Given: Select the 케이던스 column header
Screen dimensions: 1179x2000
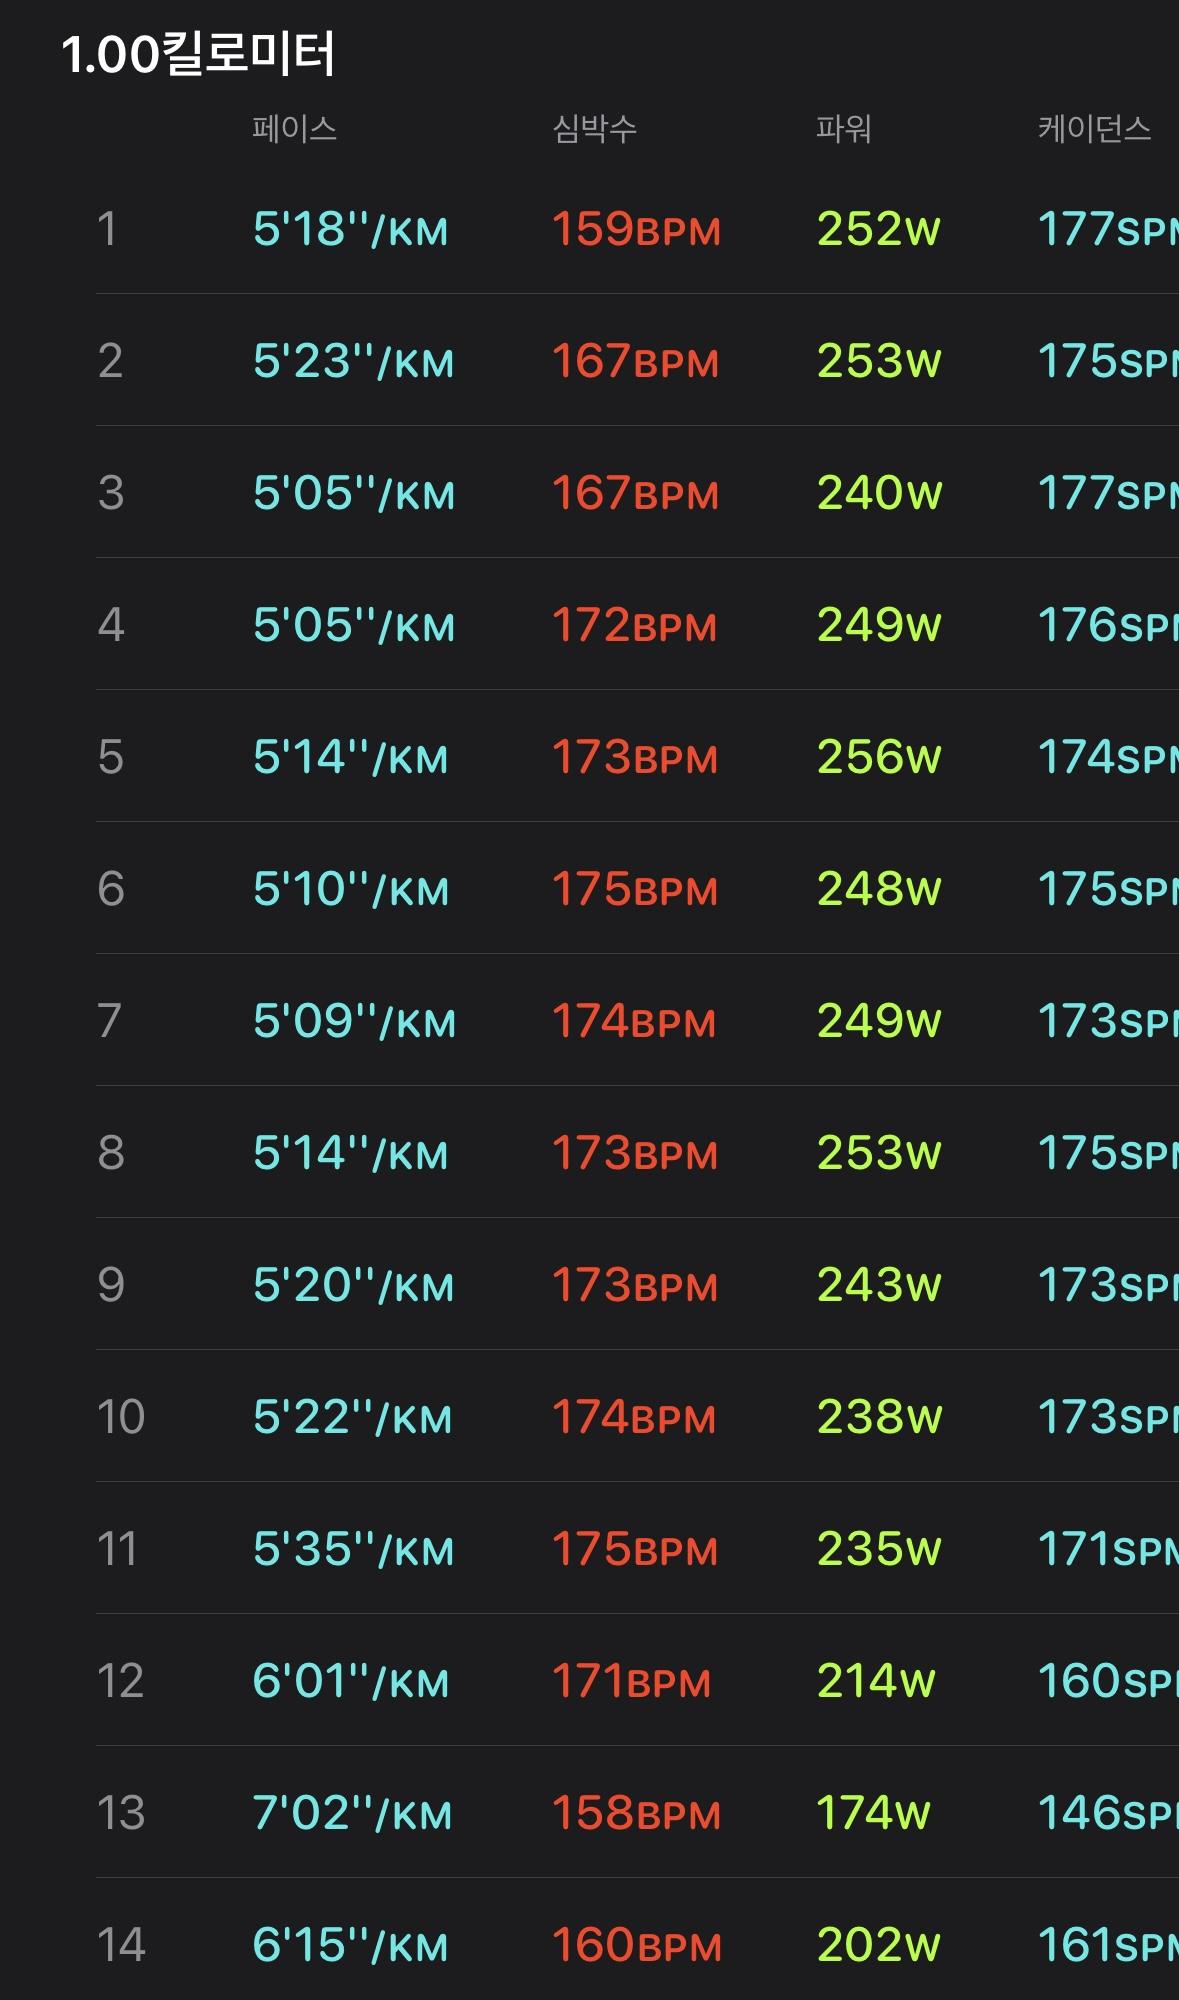Looking at the screenshot, I should pos(1094,129).
